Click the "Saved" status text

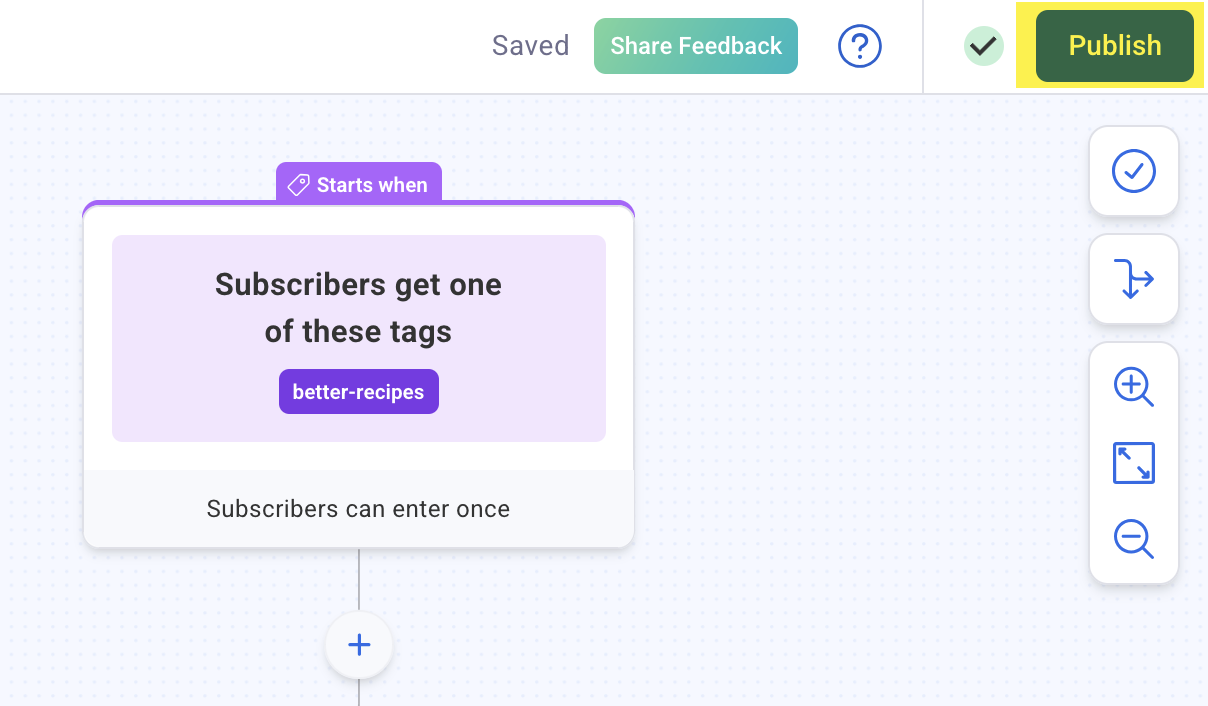click(x=530, y=46)
